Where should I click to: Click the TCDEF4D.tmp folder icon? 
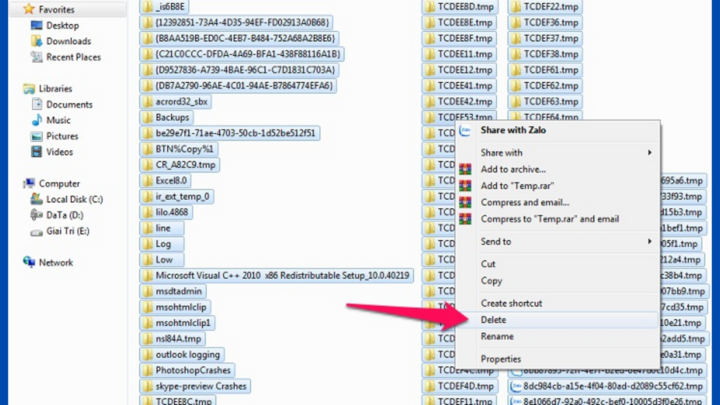pyautogui.click(x=430, y=387)
